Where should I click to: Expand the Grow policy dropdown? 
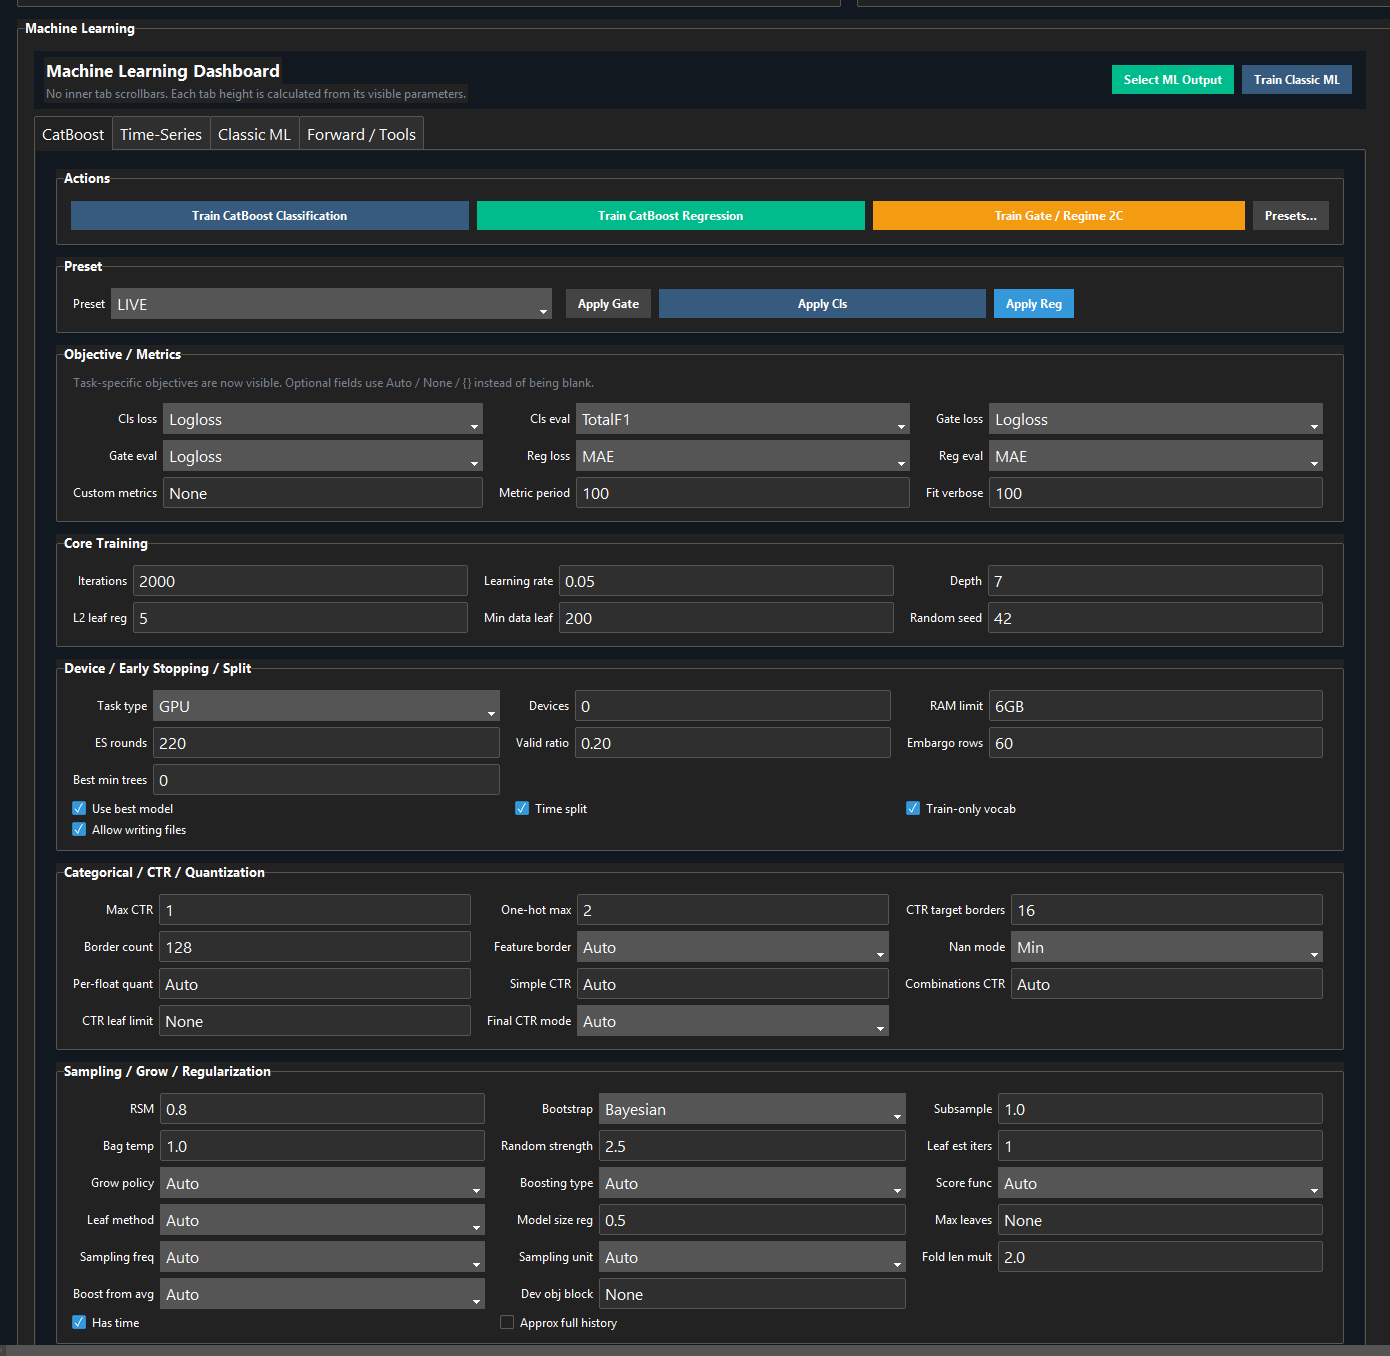[x=322, y=1183]
